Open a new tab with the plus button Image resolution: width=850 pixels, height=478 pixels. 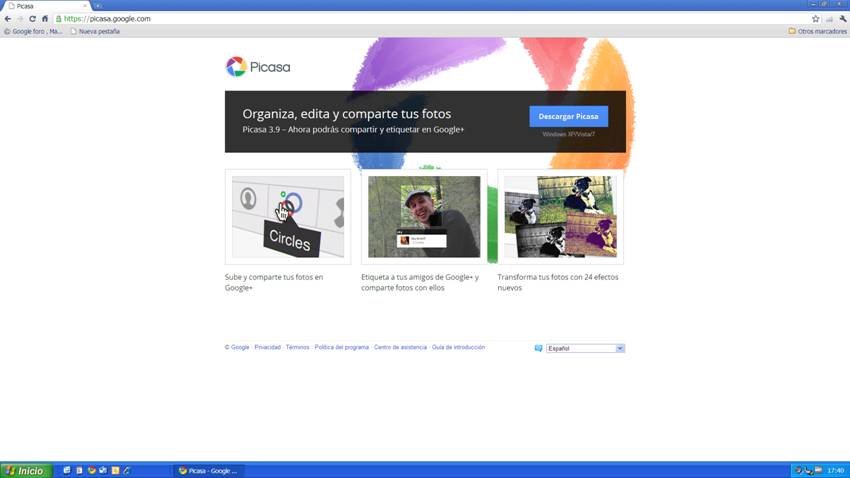[x=98, y=5]
